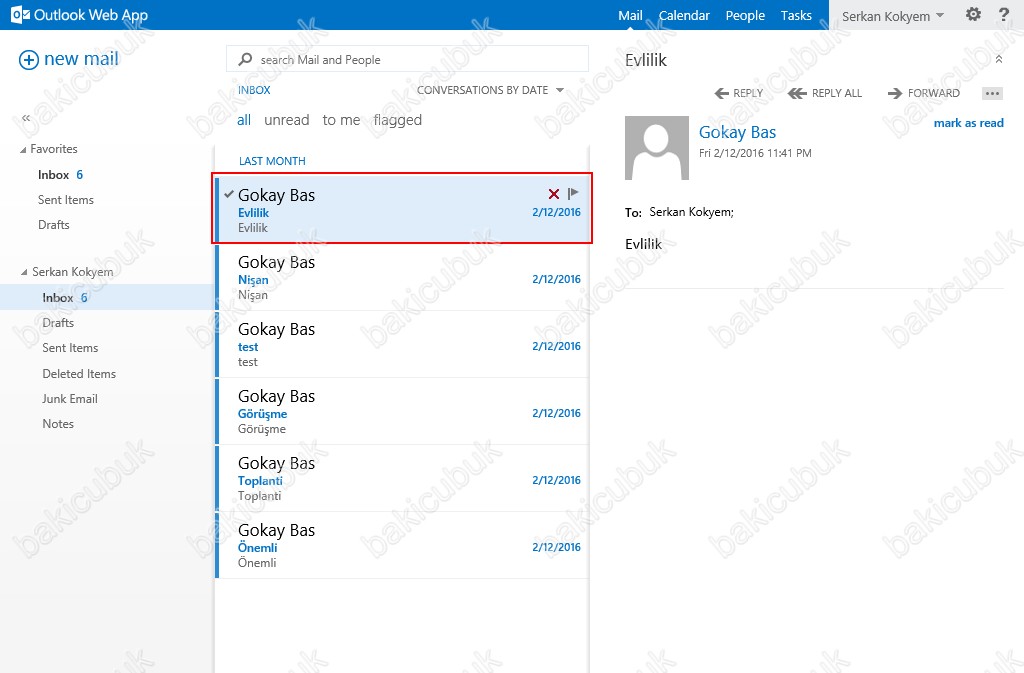The height and width of the screenshot is (673, 1024).
Task: Filter by unread messages
Action: [x=287, y=120]
